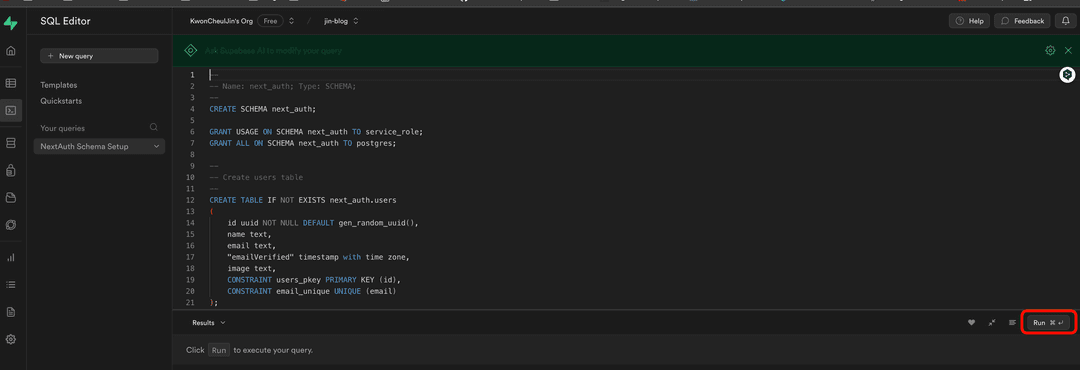Screen dimensions: 1080x370
Task: Click the 'image text,' code line
Action: pos(251,268)
